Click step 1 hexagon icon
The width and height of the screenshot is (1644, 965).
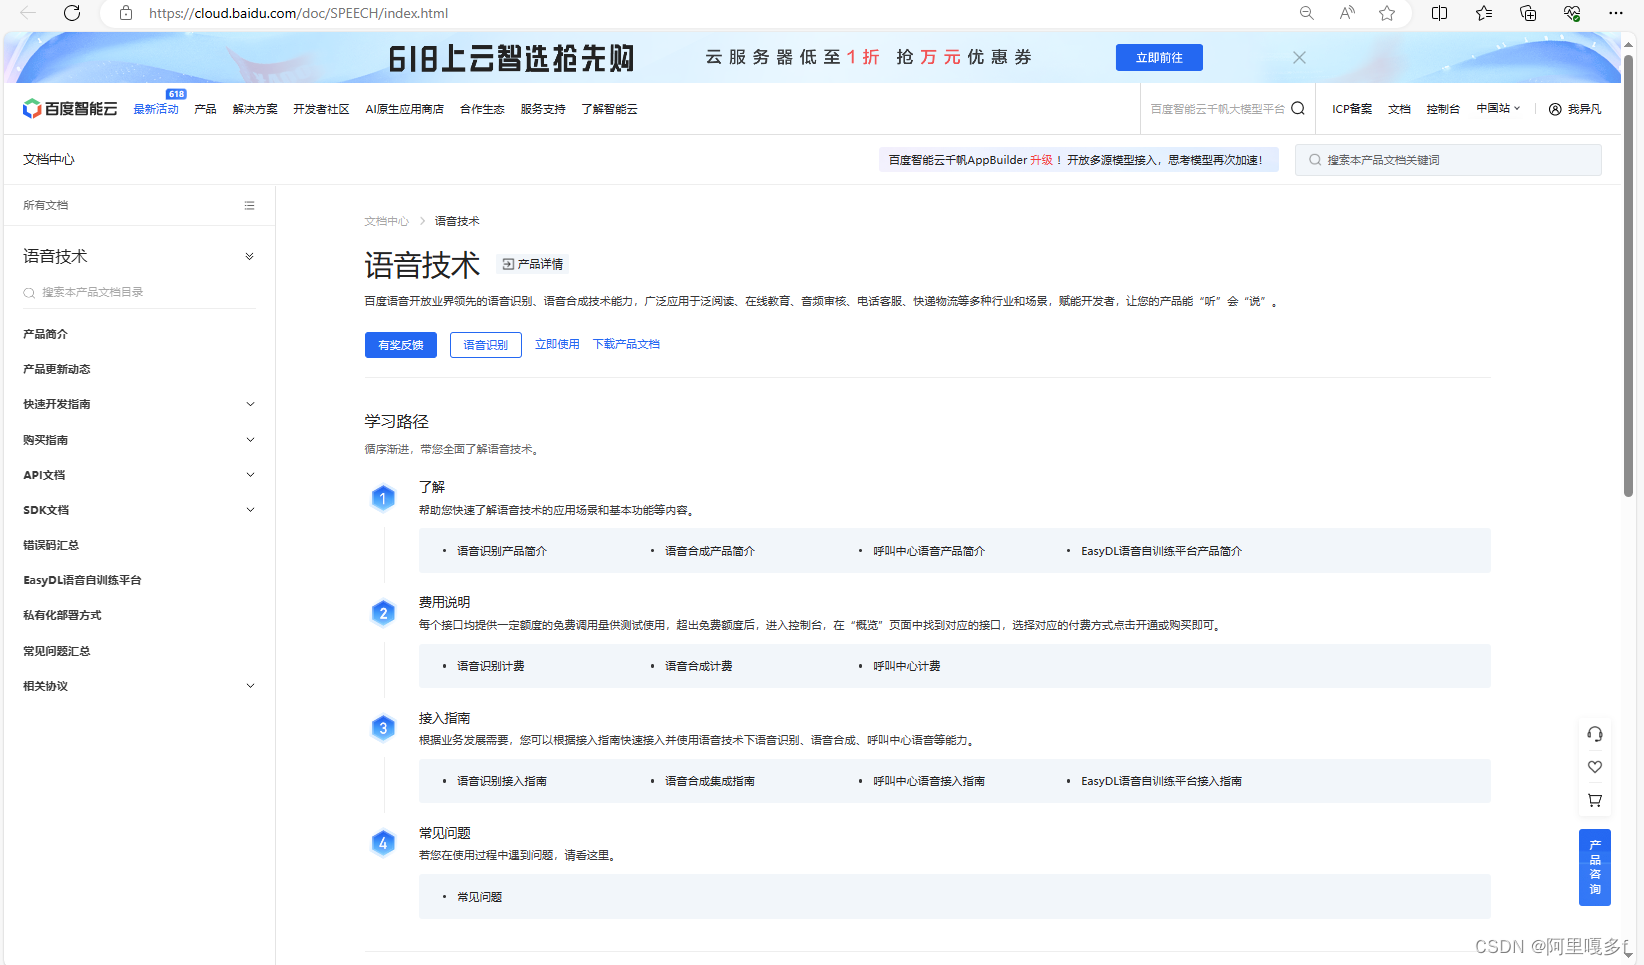383,498
